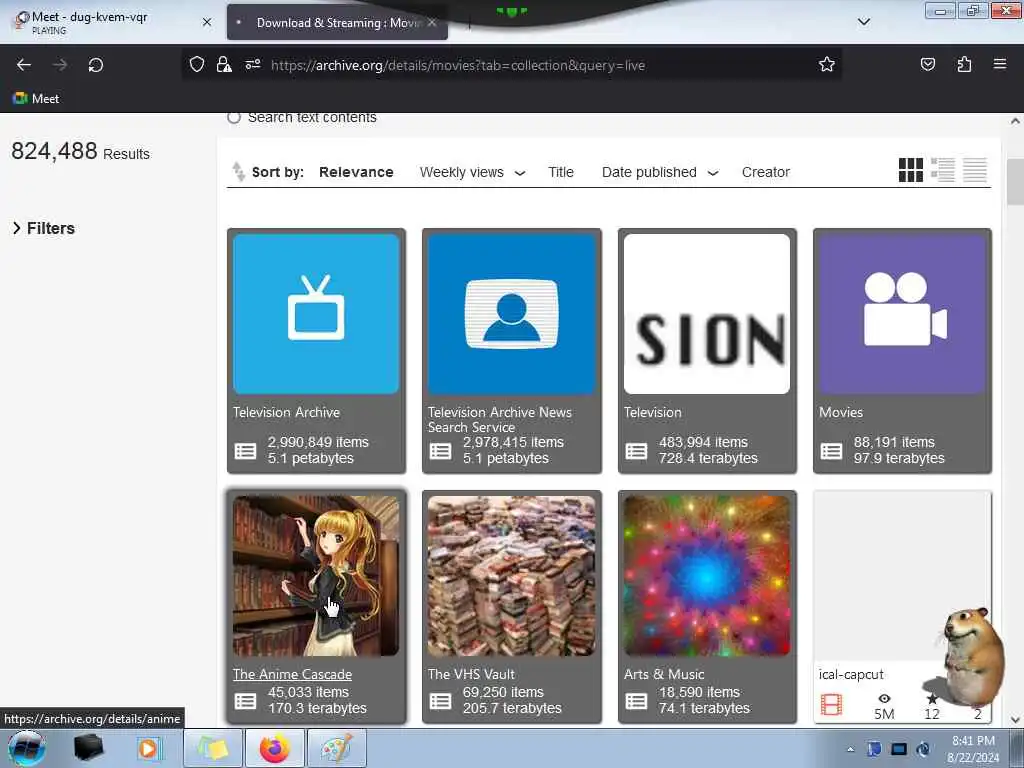
Task: Open Television Archive News Search Service thumbnail
Action: [x=511, y=313]
